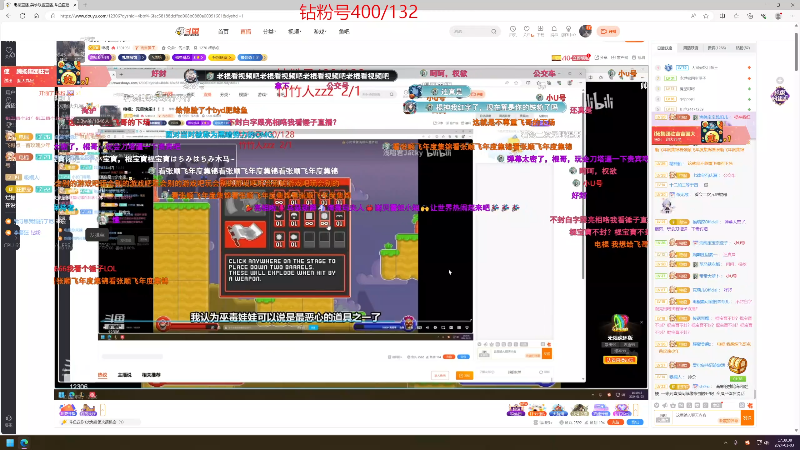Viewport: 800px width, 450px height.
Task: Click the yellow tag pill under the title
Action: [x=221, y=58]
